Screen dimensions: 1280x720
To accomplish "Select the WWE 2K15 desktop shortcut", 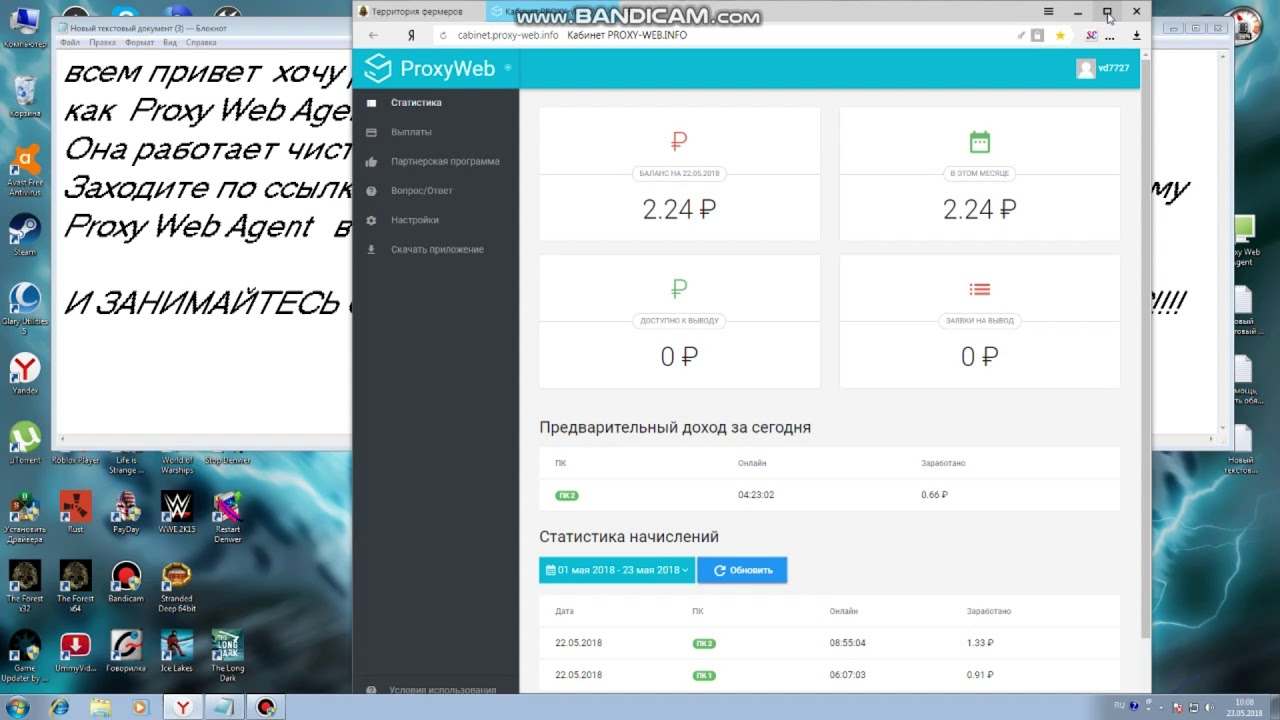I will (x=176, y=512).
